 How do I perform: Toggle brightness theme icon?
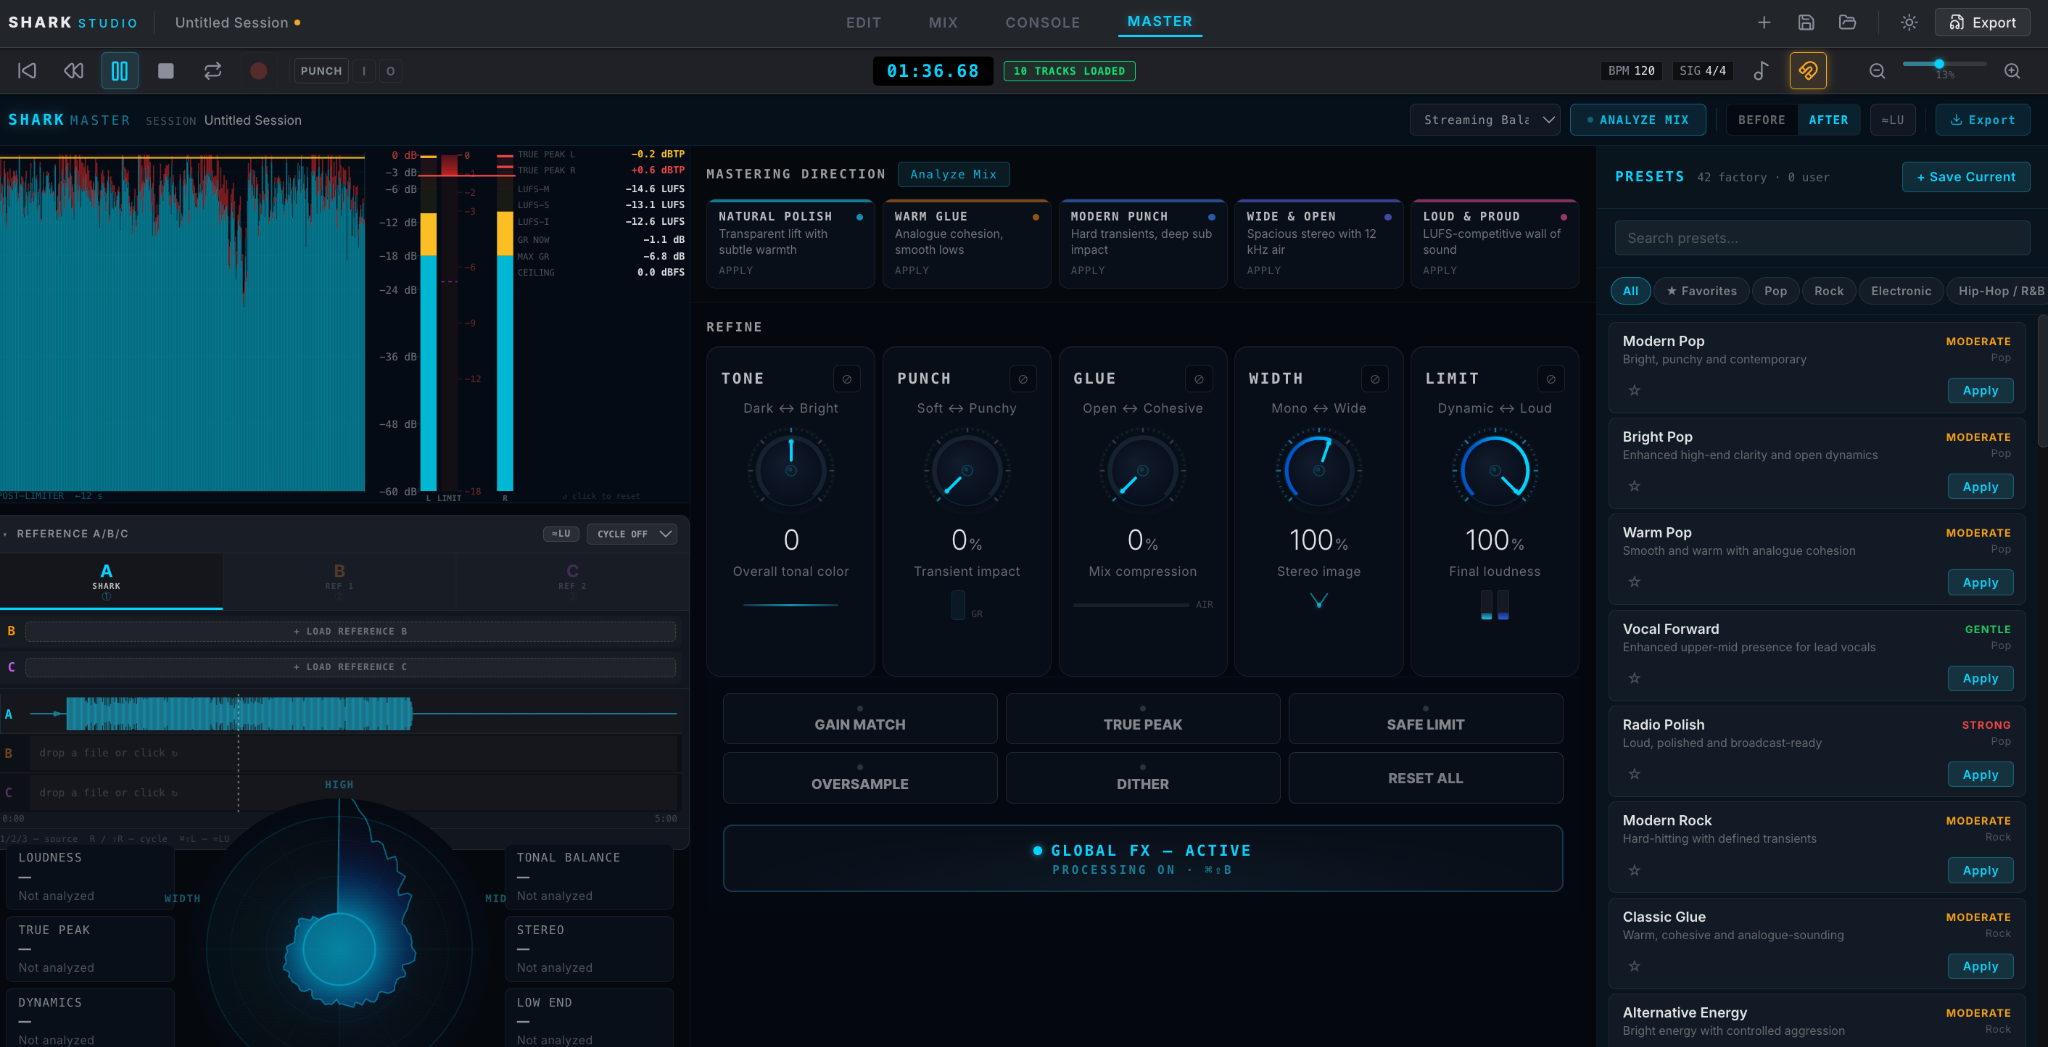[x=1909, y=22]
